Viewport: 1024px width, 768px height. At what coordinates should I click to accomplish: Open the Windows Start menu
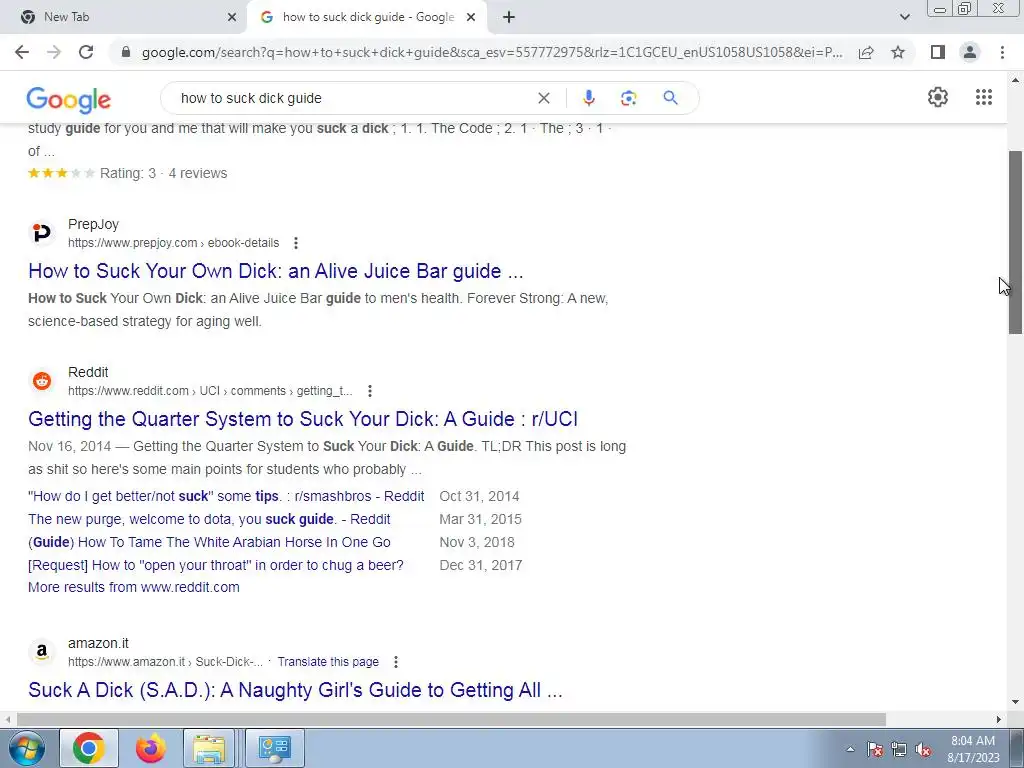click(25, 748)
